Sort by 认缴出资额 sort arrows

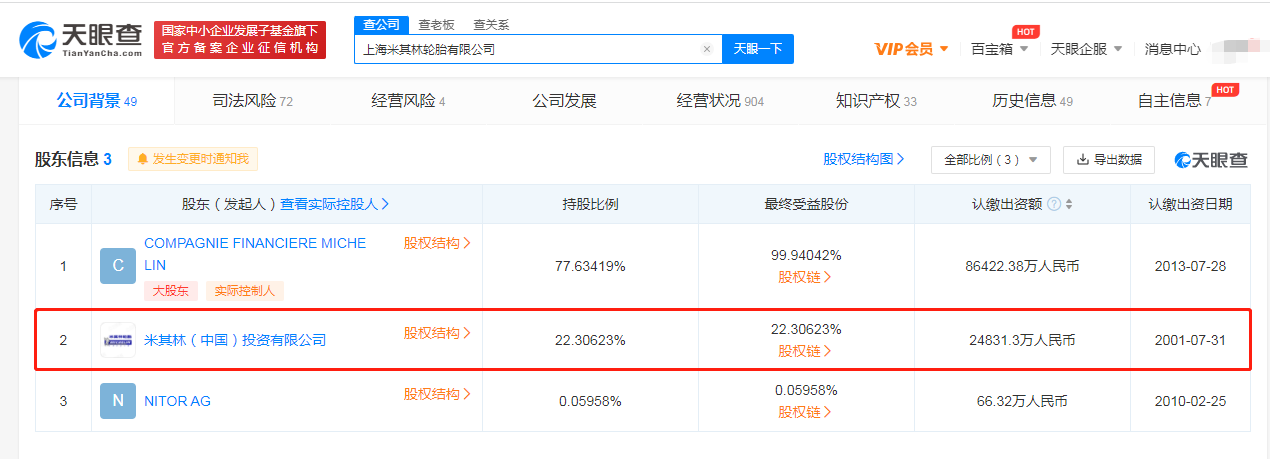pos(1069,204)
